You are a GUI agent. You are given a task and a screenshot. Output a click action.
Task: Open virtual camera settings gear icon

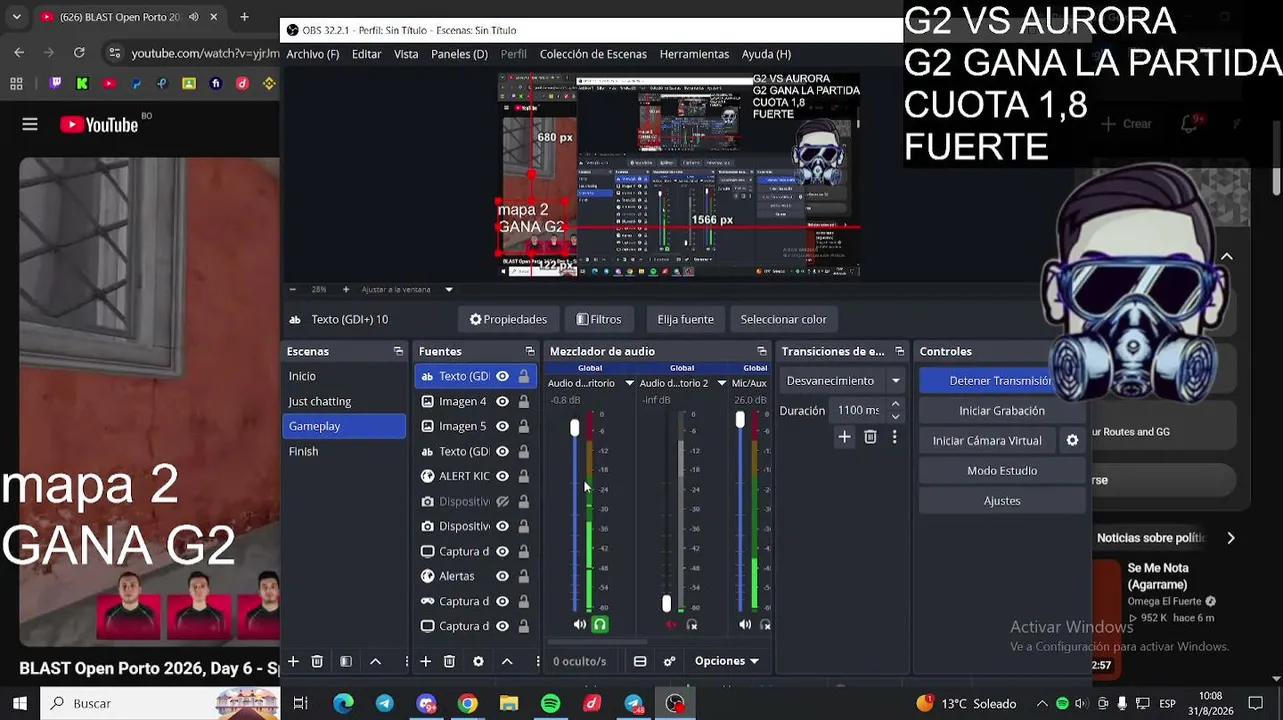click(1072, 440)
